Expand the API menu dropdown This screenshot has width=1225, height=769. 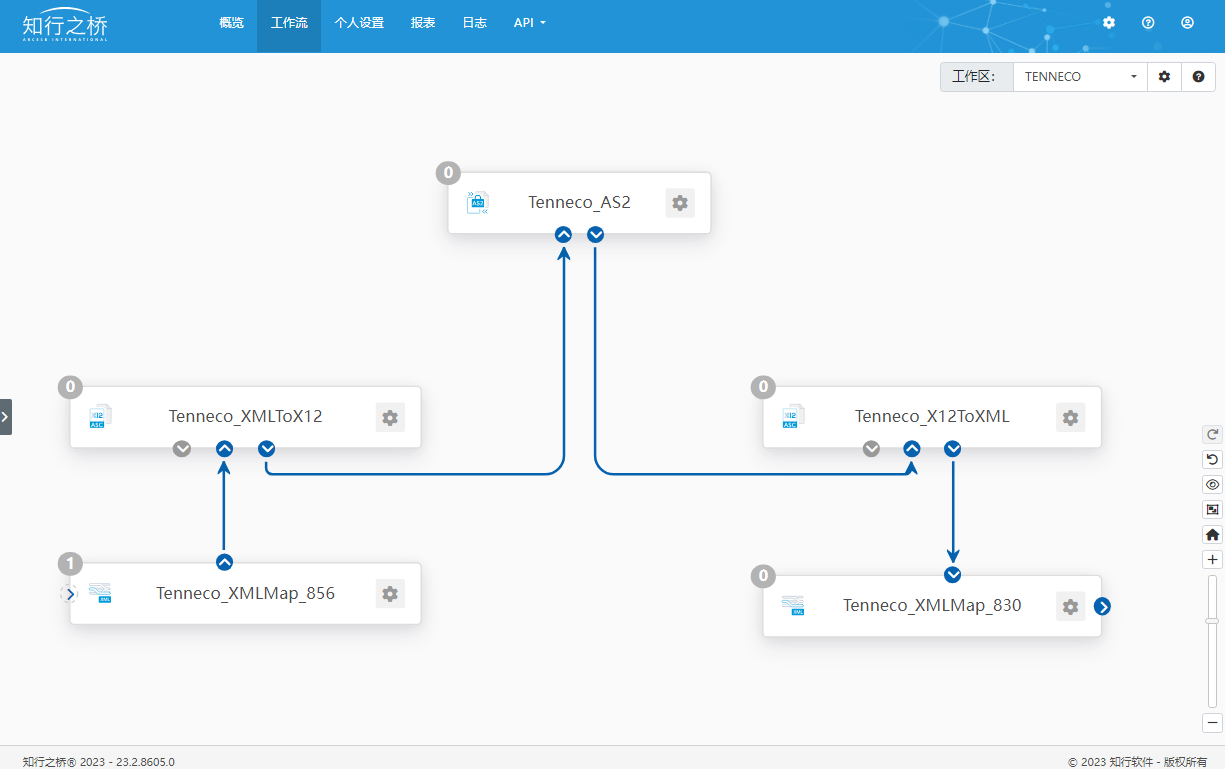click(x=529, y=23)
